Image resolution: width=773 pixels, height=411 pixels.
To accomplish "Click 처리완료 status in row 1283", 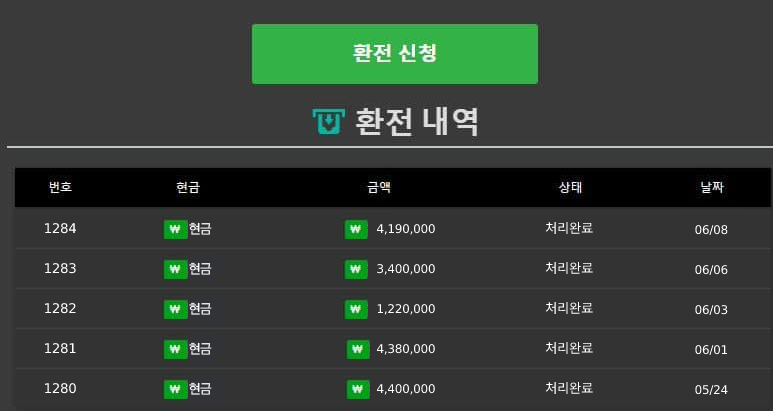I will click(x=569, y=268).
